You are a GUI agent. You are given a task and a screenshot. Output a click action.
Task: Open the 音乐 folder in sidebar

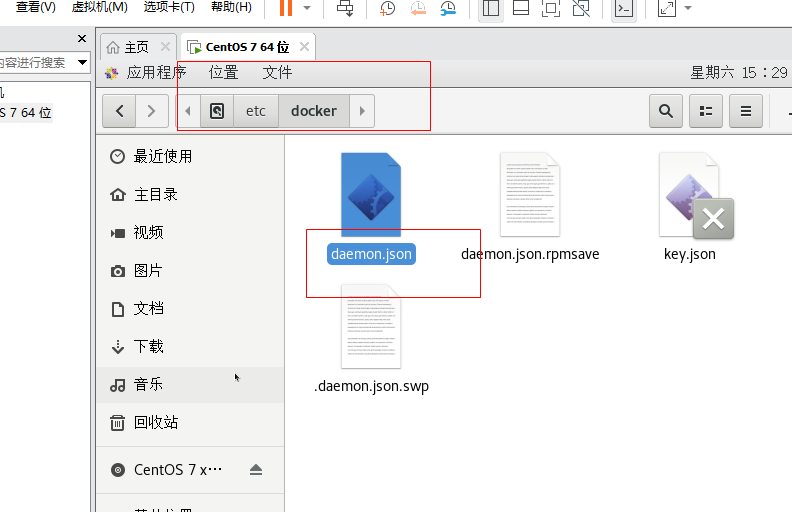190,385
